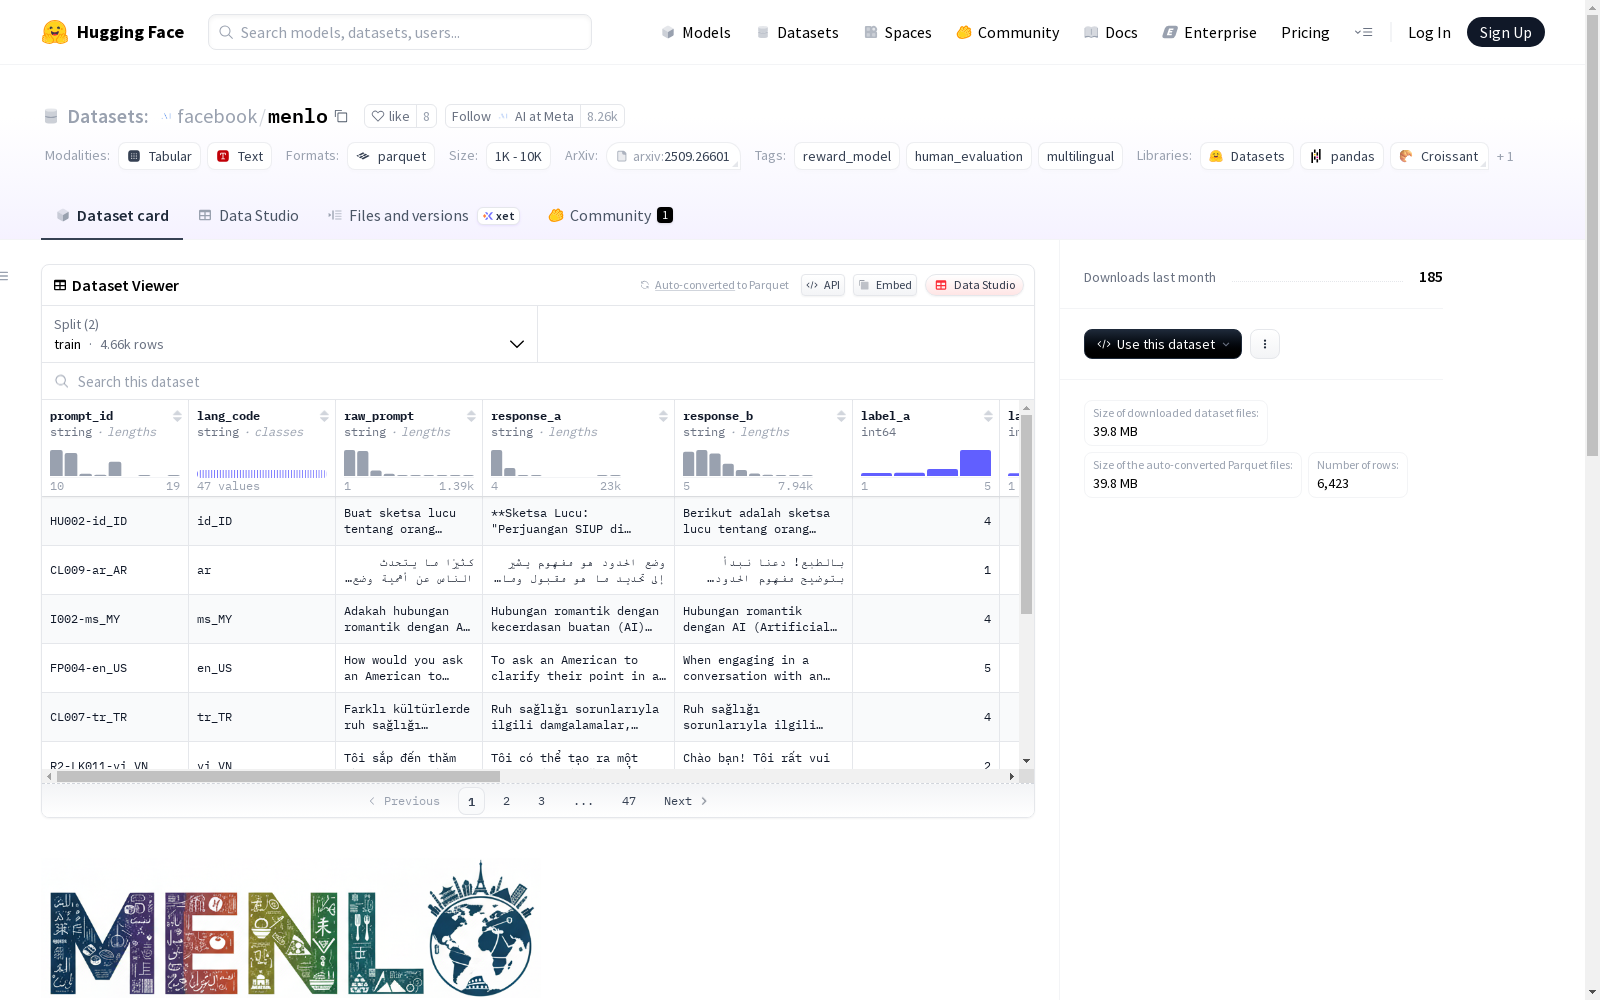The height and width of the screenshot is (1000, 1600).
Task: Show the additional +1 libraries
Action: [x=1505, y=156]
